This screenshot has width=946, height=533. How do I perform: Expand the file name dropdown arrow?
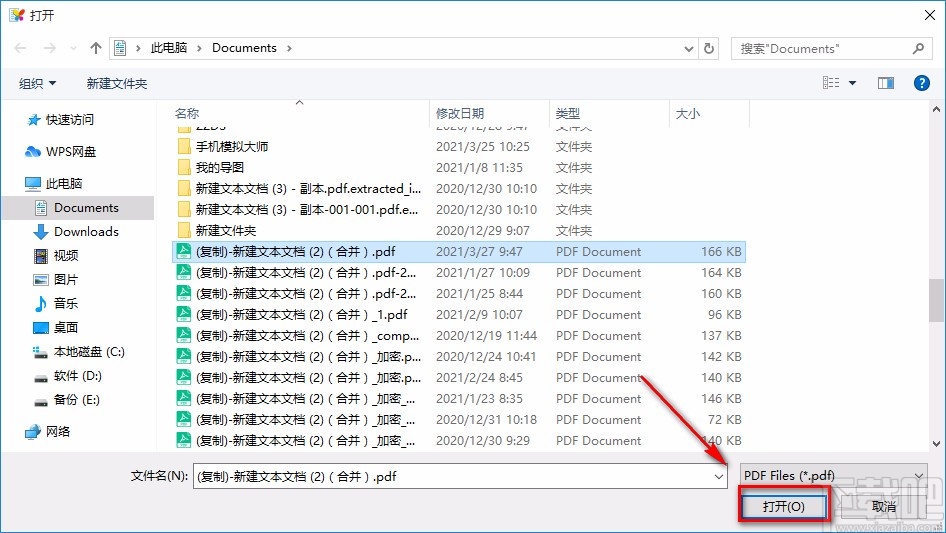[719, 476]
